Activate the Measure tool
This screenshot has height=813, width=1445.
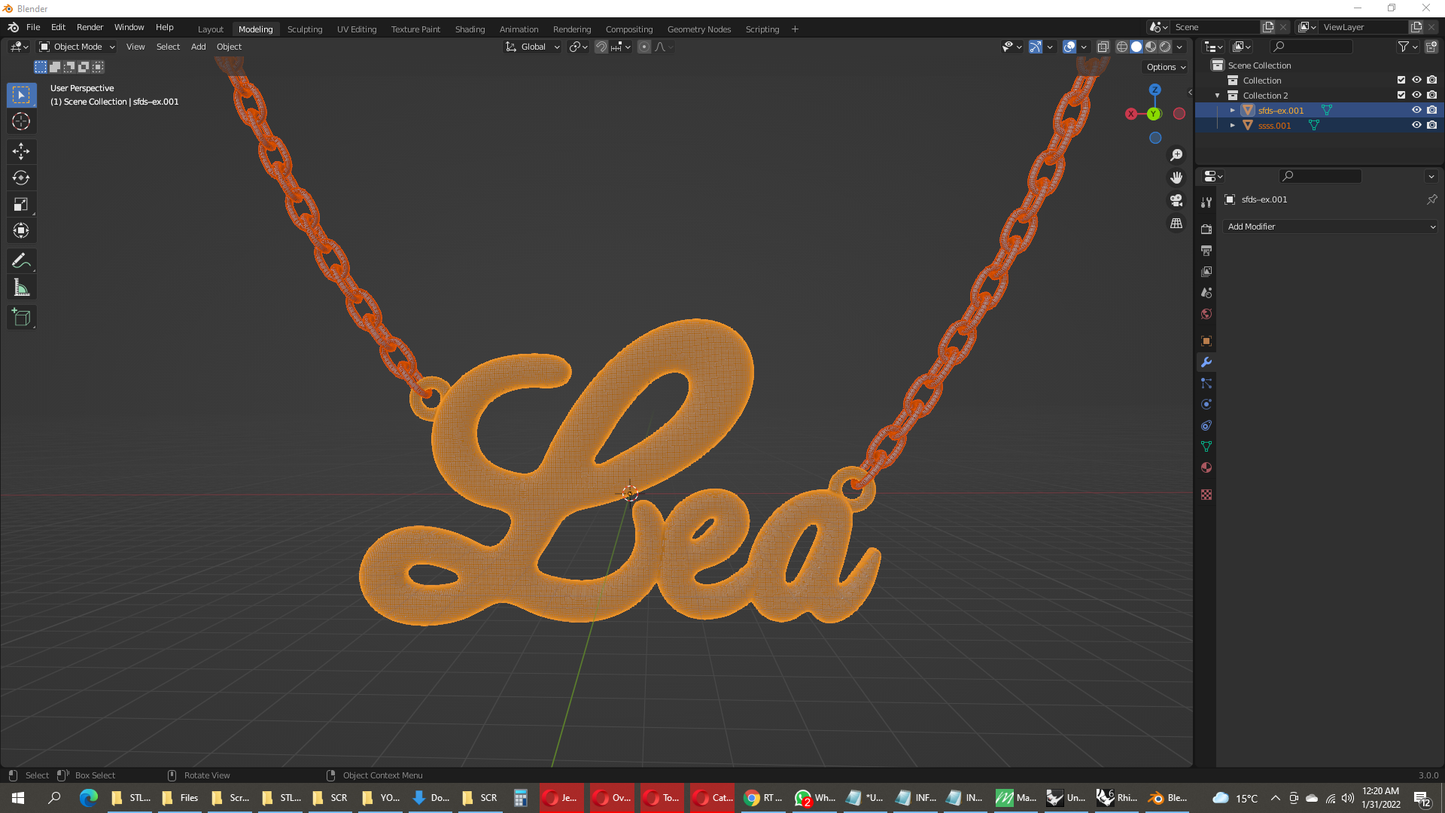[x=21, y=287]
